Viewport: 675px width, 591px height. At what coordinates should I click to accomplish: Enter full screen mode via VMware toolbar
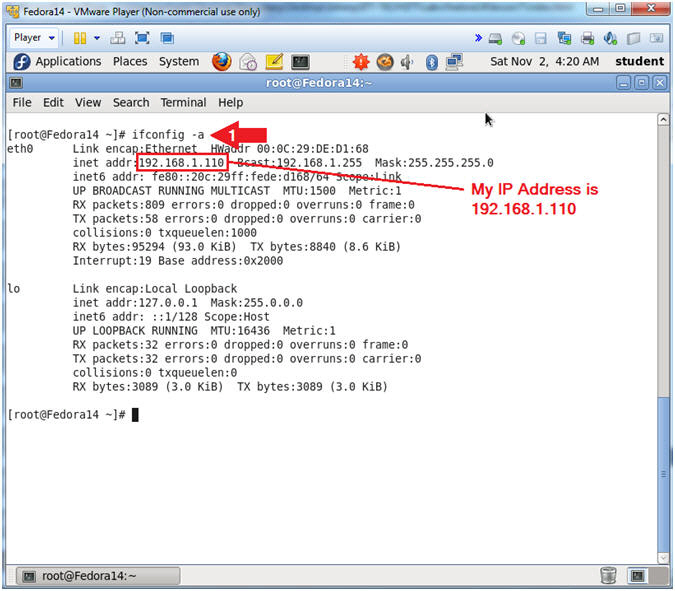click(x=142, y=38)
